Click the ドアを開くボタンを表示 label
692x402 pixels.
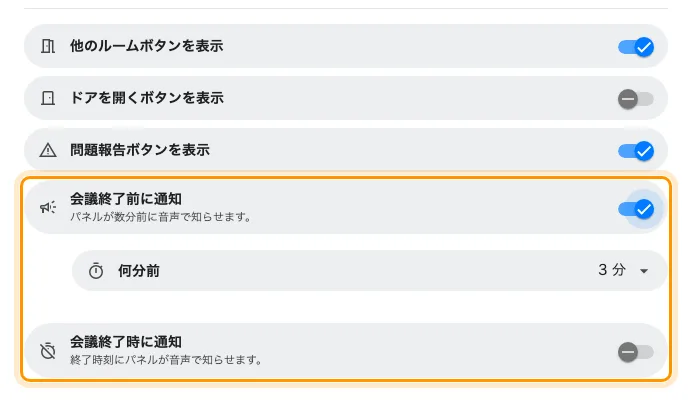click(147, 98)
